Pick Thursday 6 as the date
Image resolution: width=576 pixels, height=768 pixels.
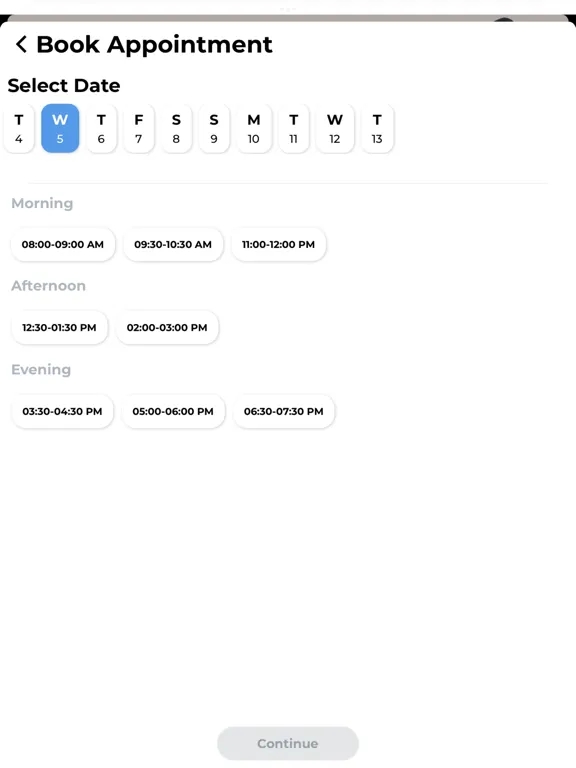point(101,128)
